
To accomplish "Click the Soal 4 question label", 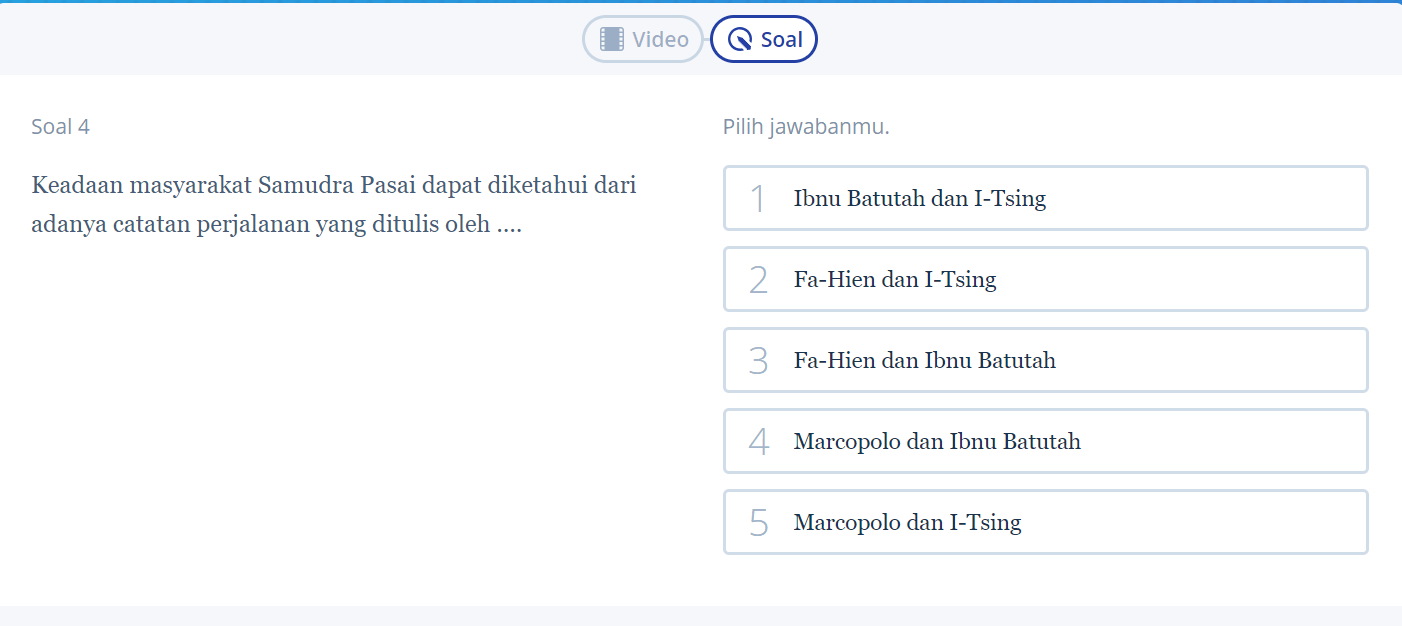I will click(61, 127).
